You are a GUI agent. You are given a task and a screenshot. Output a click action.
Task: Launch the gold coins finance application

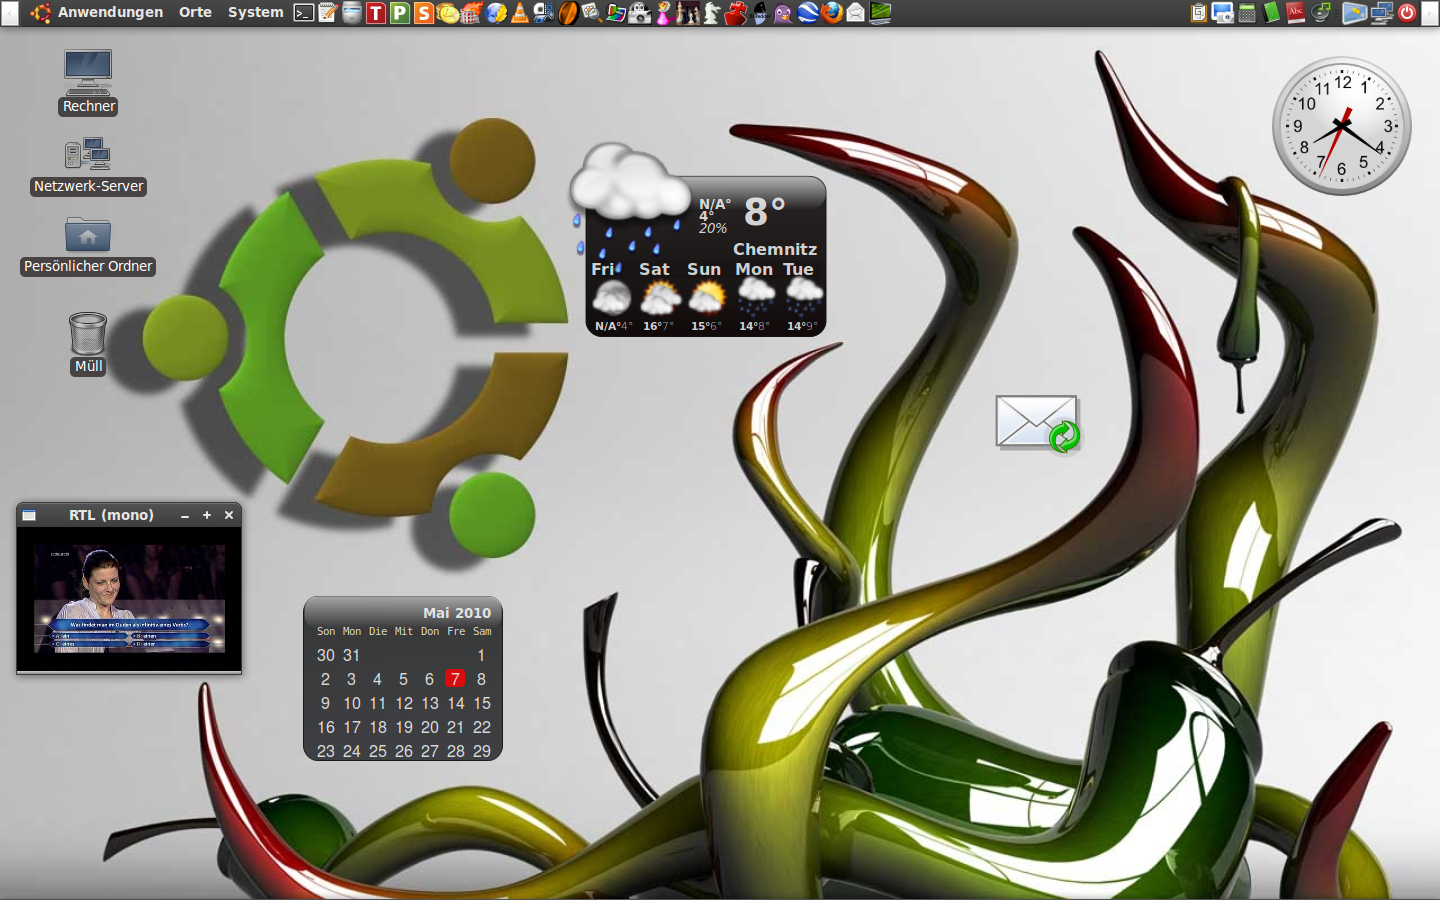(447, 13)
